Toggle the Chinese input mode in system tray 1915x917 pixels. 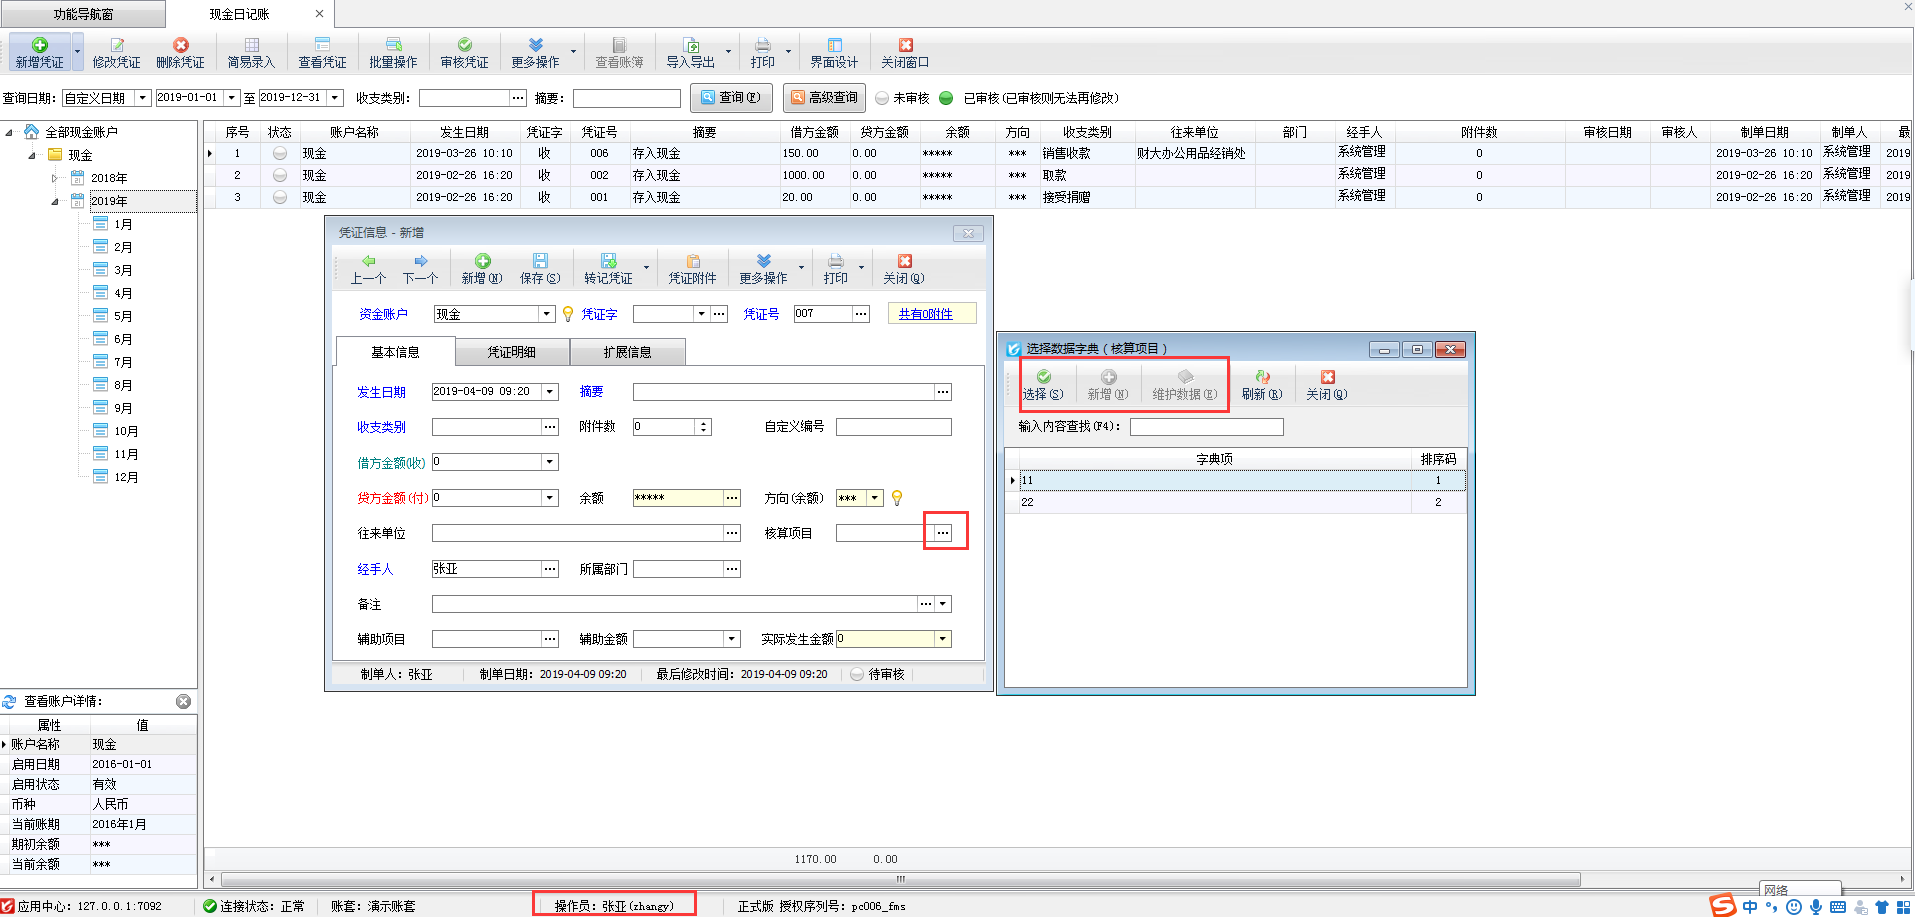click(1749, 906)
